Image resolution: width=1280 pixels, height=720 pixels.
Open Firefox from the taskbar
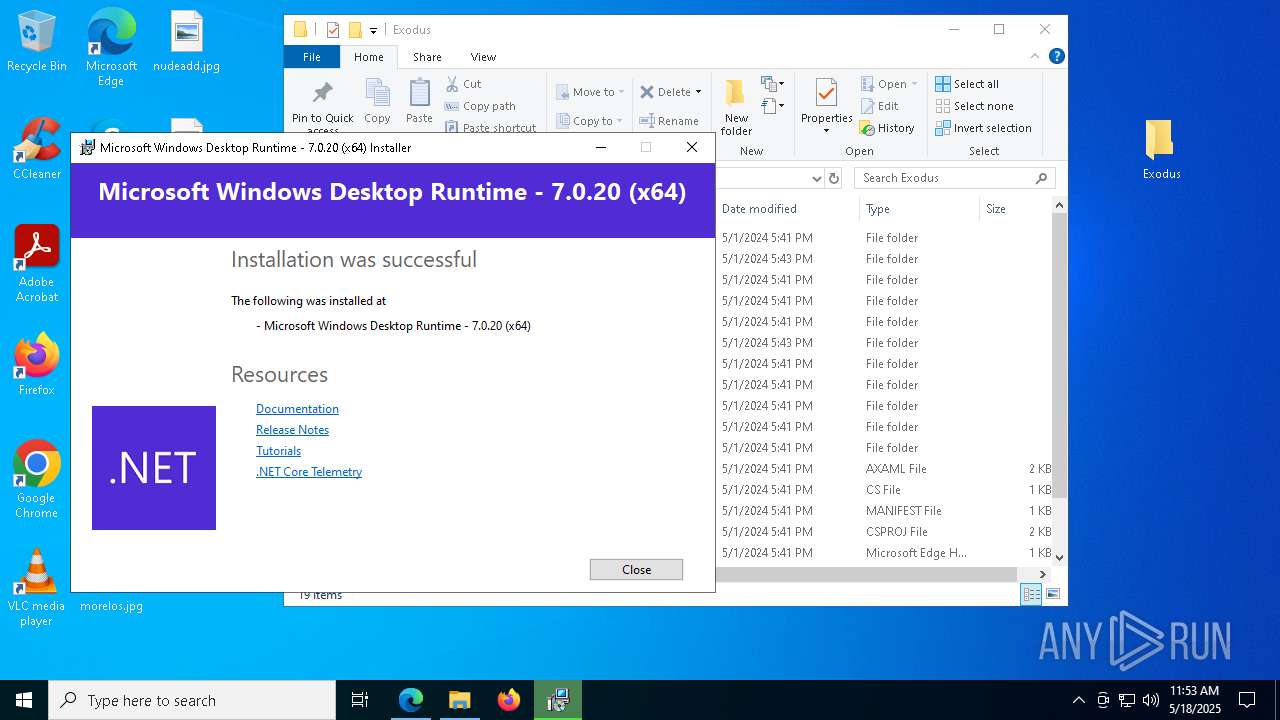click(509, 700)
